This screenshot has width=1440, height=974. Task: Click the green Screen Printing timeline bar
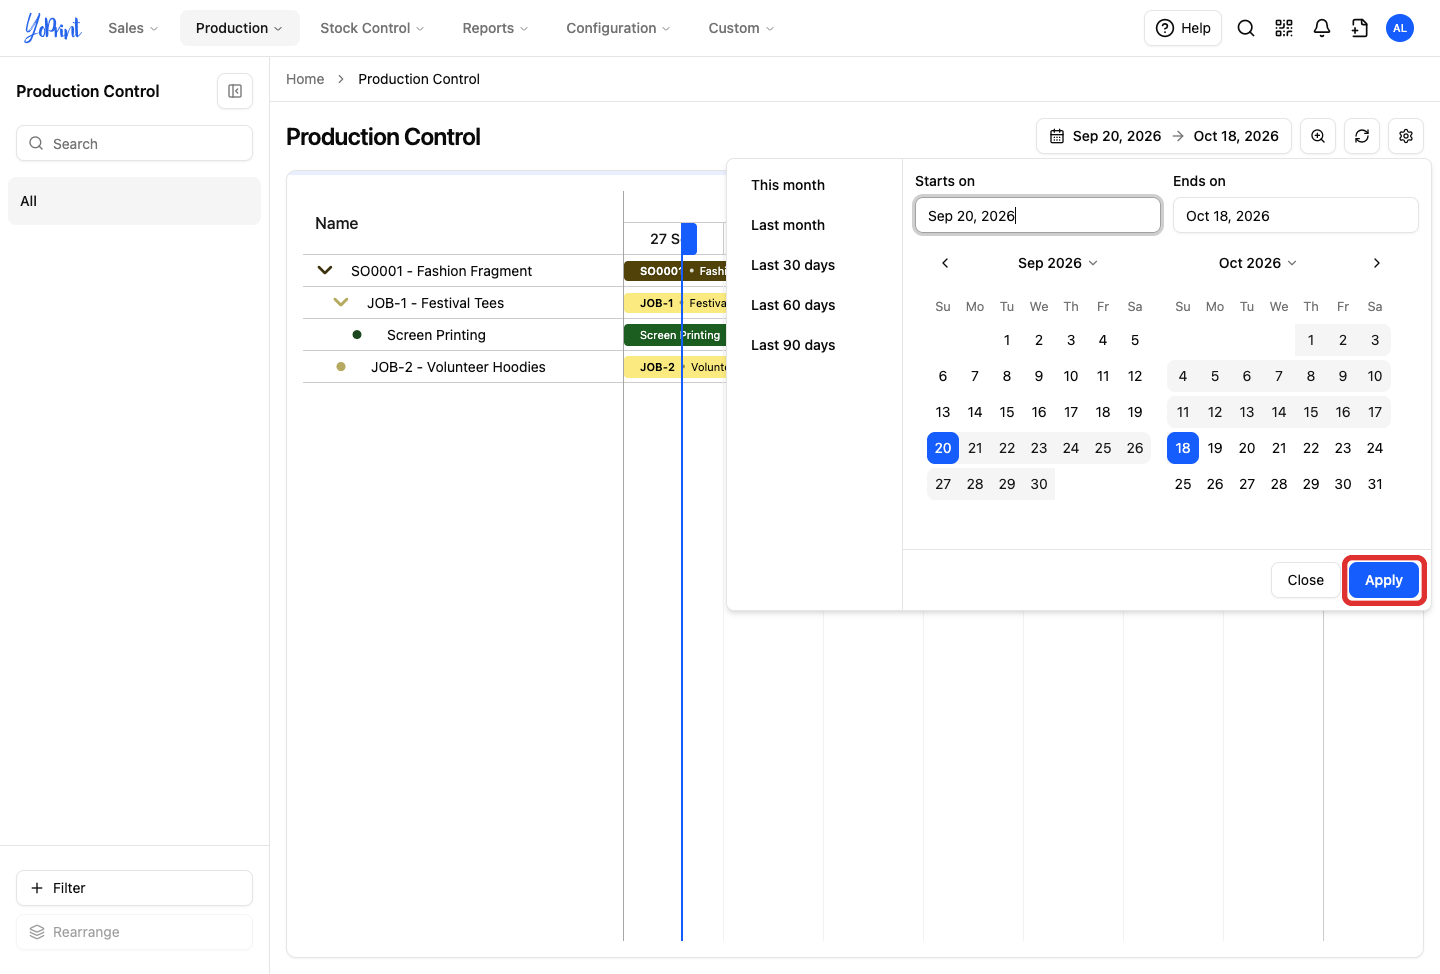tap(675, 335)
